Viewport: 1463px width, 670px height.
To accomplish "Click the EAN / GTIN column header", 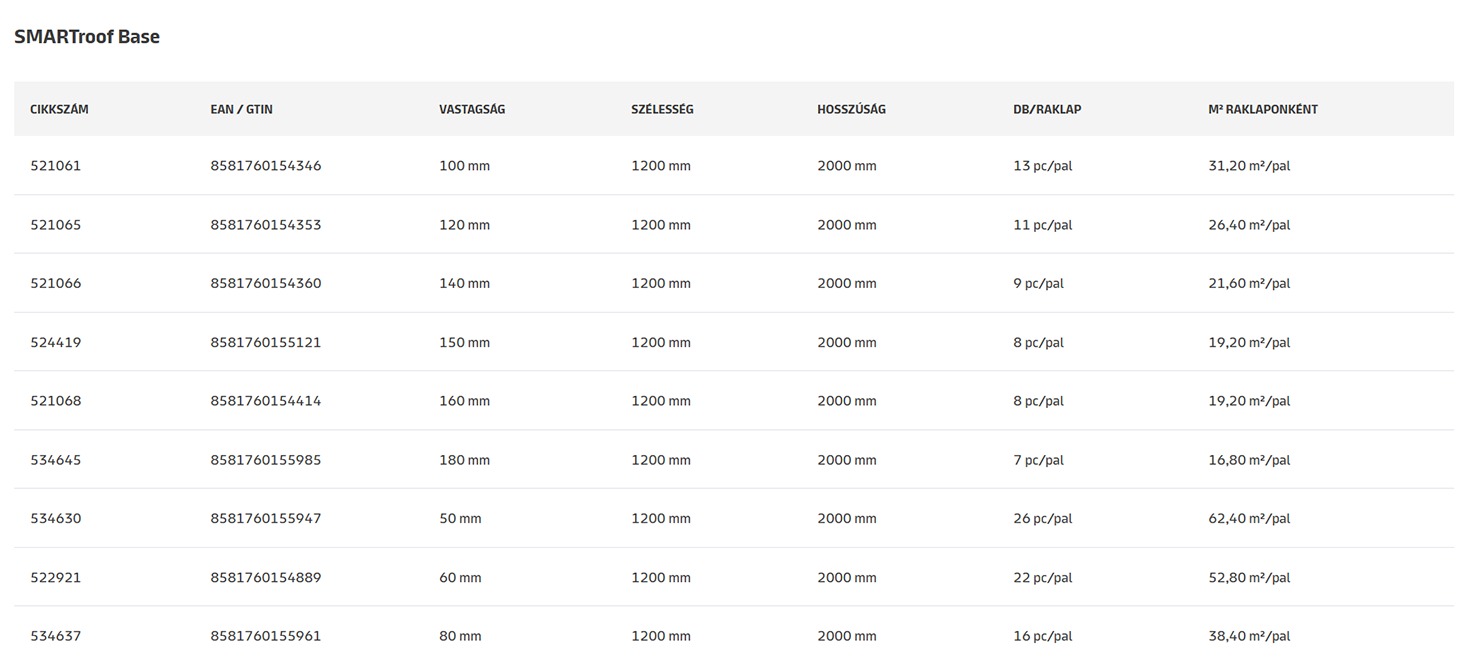I will (241, 109).
